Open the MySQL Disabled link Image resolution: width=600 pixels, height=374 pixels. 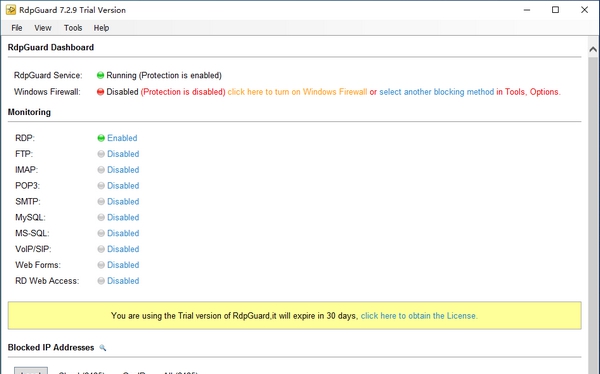tap(123, 217)
